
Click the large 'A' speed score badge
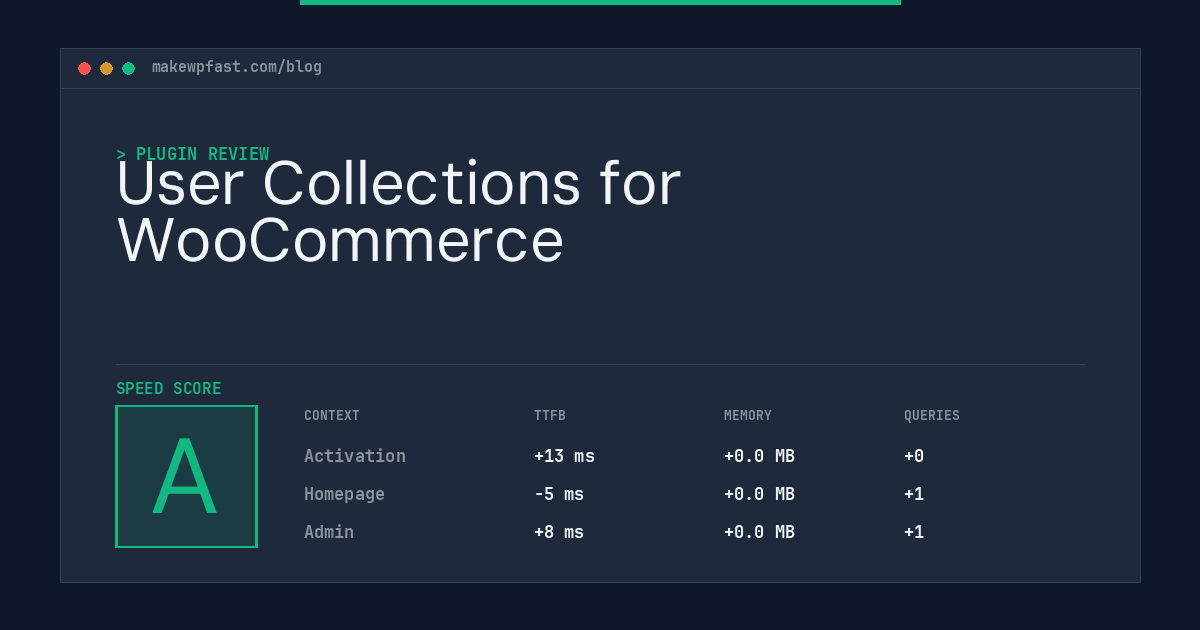pos(186,476)
